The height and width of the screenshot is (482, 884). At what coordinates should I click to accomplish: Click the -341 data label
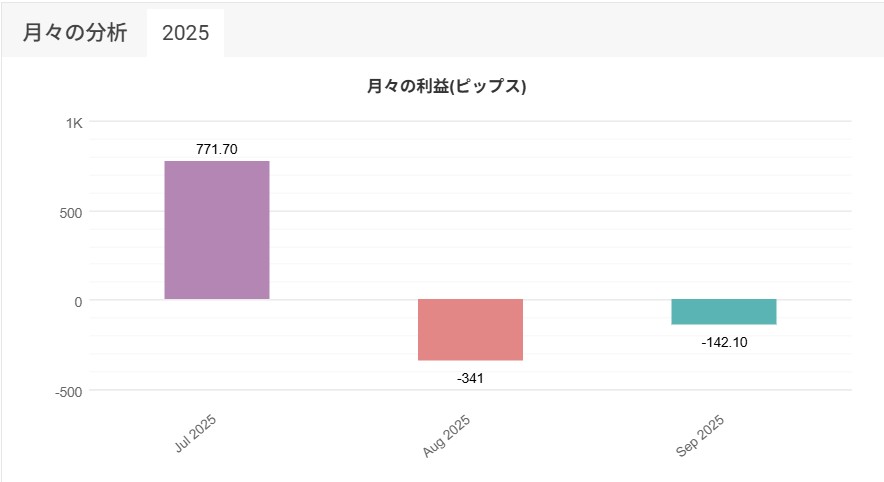point(470,378)
